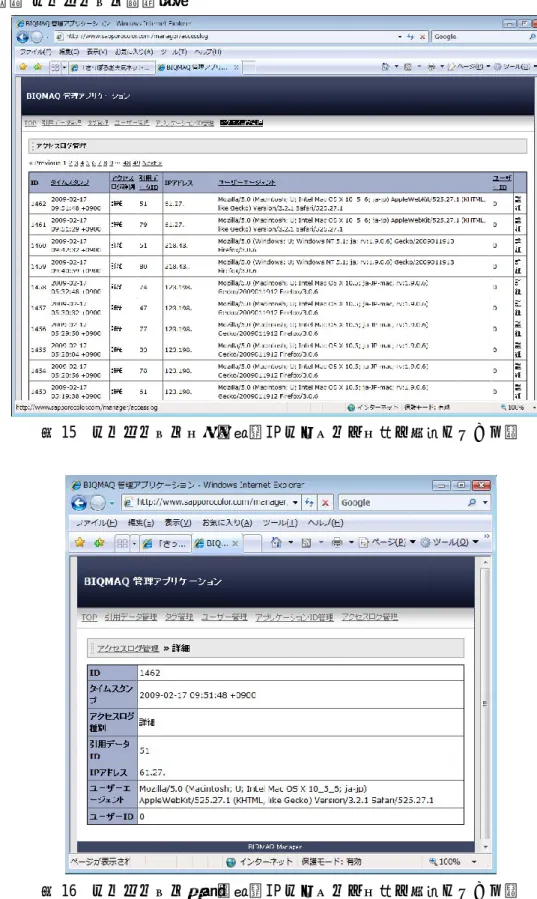Close the BIQMAQ tab in upper window
The height and width of the screenshot is (899, 537).
click(x=236, y=68)
